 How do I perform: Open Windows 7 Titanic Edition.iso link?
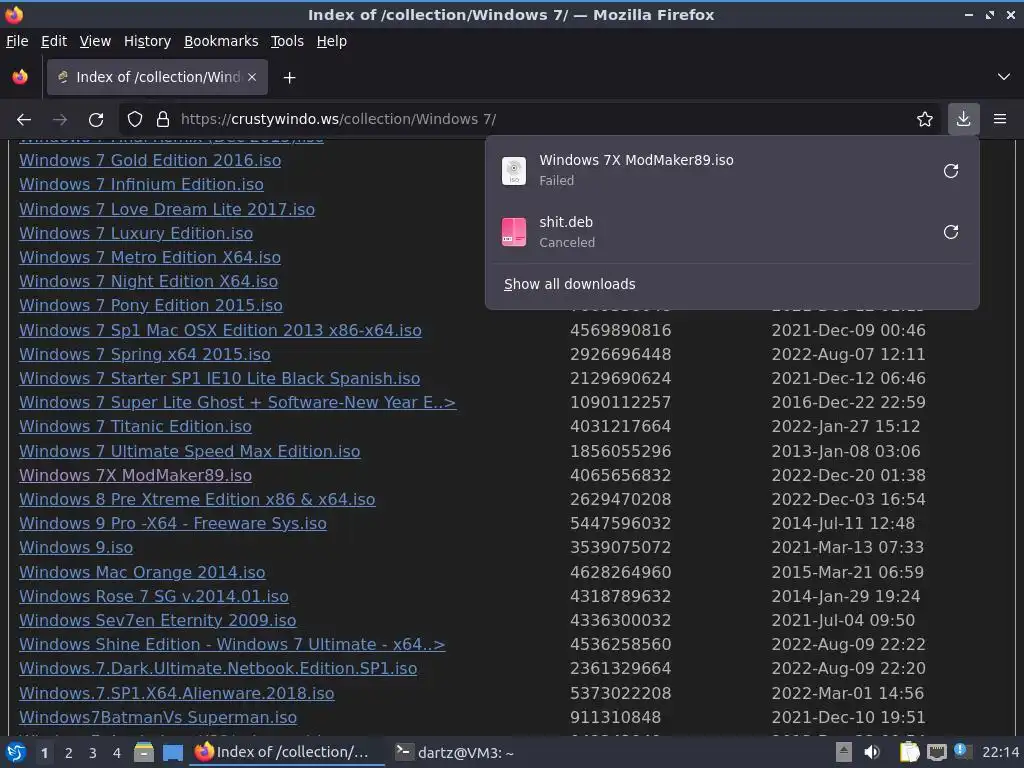click(x=135, y=427)
